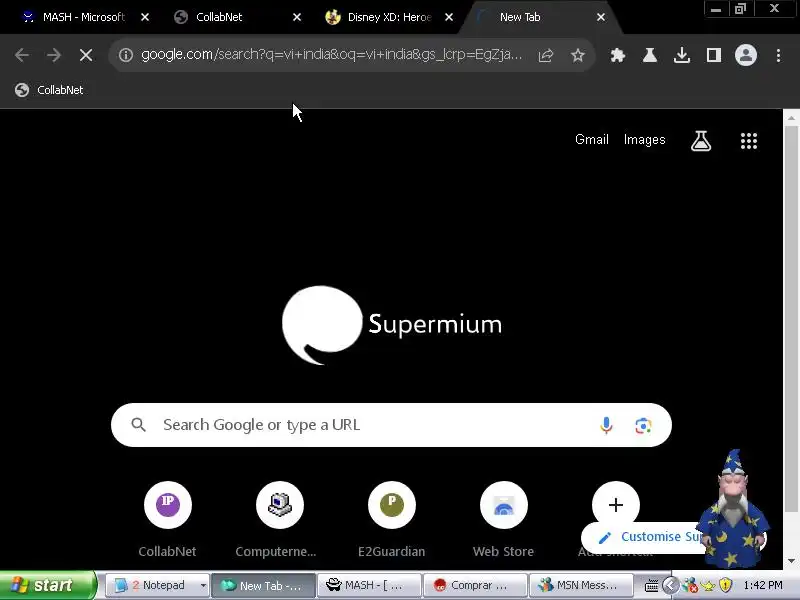This screenshot has width=800, height=600.
Task: Switch to the Comprar taskbar window
Action: (x=475, y=585)
